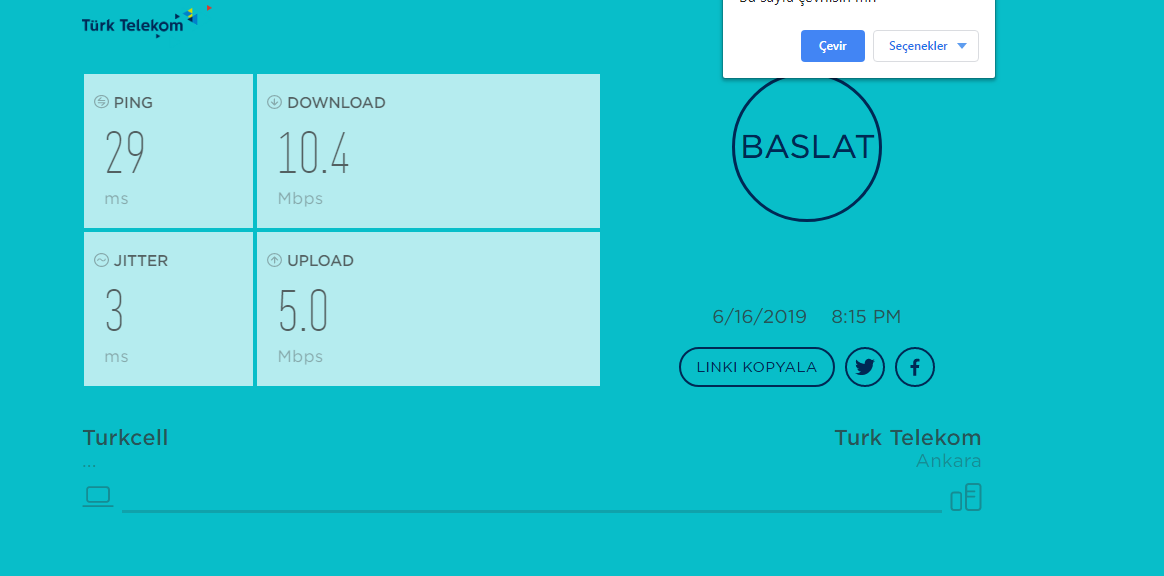Click the jitter wave icon

pyautogui.click(x=102, y=261)
